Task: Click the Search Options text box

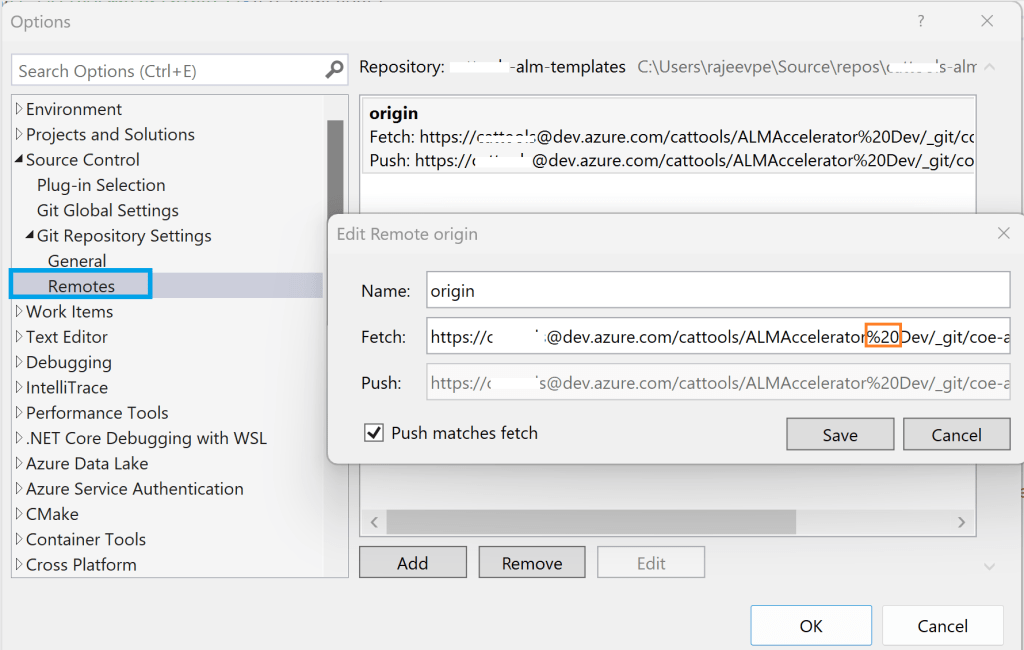Action: (x=168, y=71)
